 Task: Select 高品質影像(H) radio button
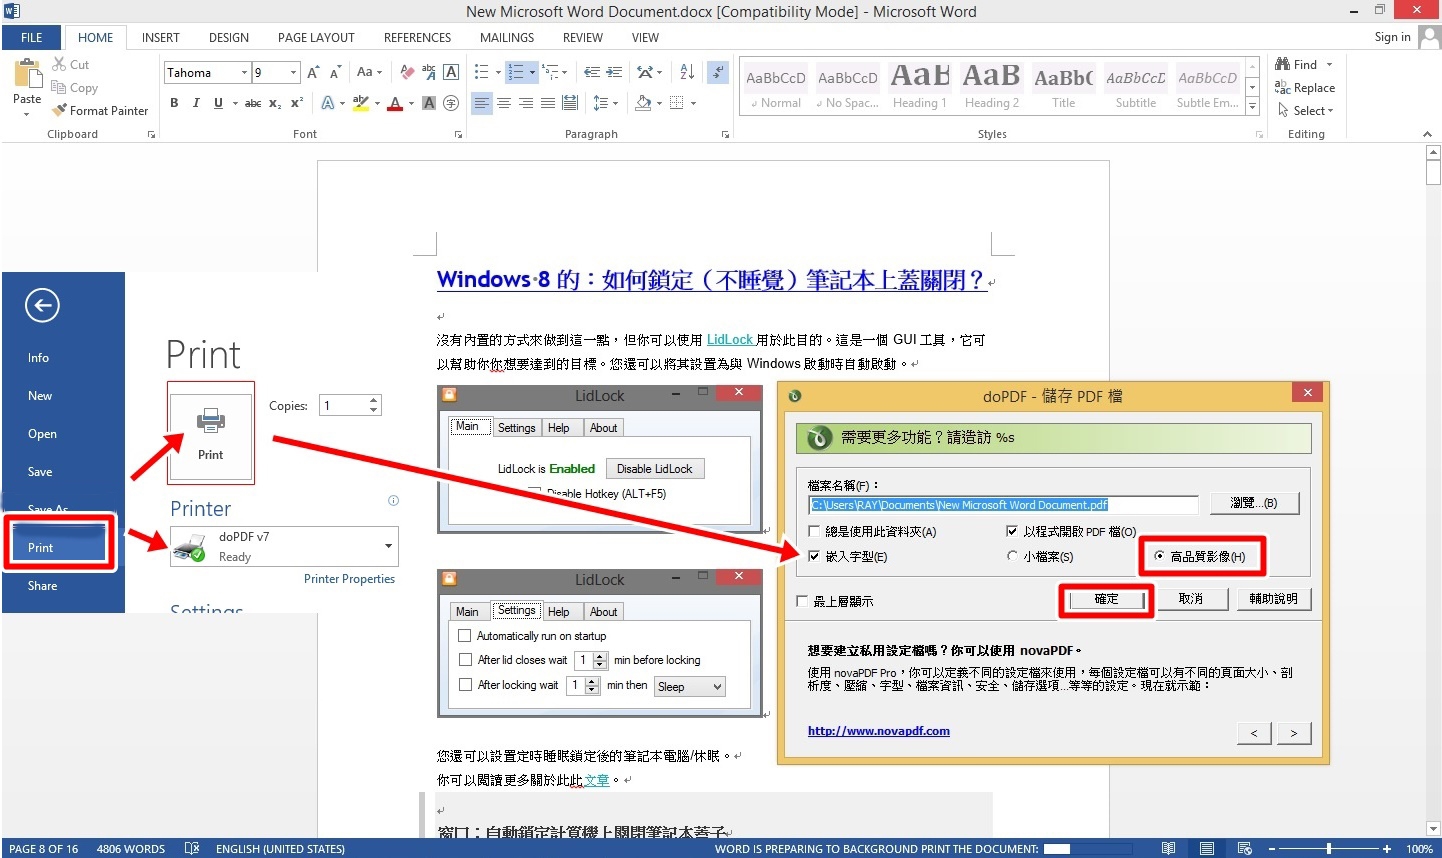point(1159,557)
